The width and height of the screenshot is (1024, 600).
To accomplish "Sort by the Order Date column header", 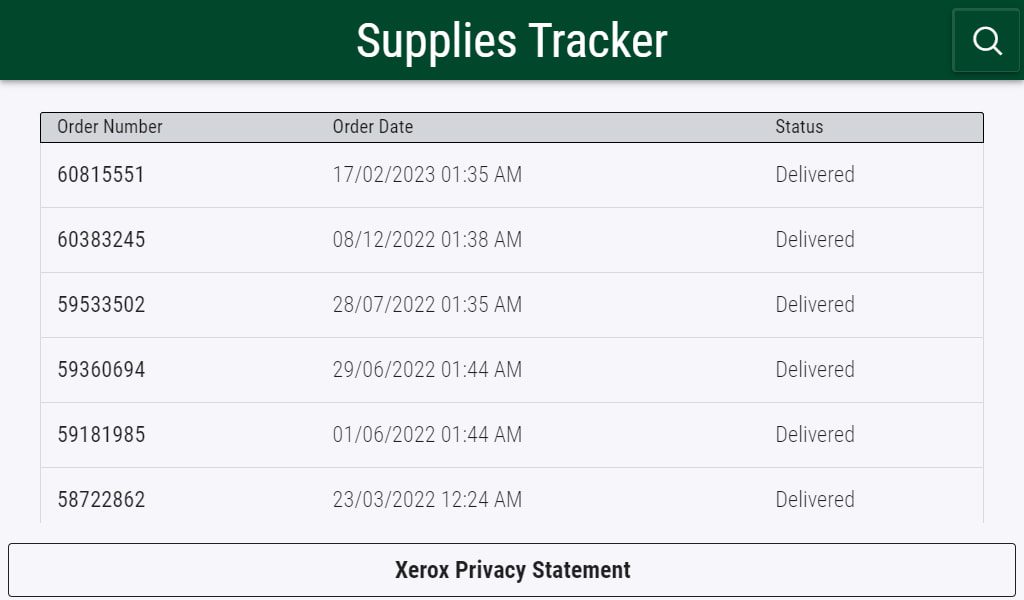I will pyautogui.click(x=374, y=127).
